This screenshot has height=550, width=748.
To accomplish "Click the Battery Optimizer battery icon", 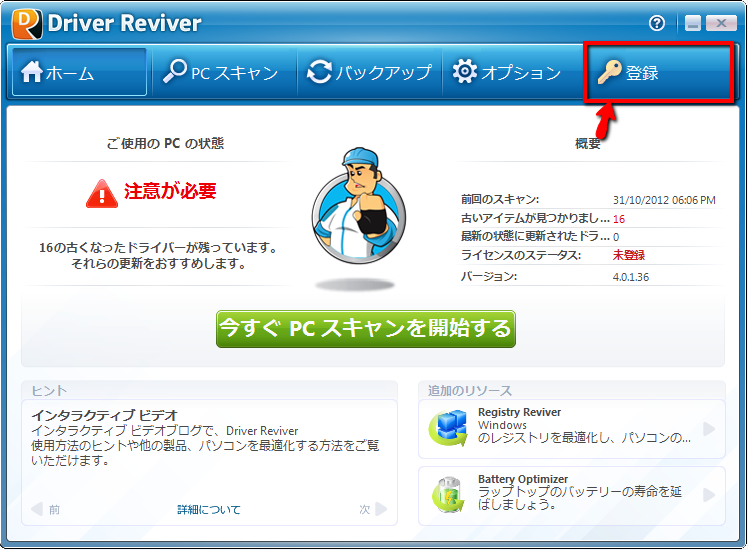I will coord(448,495).
